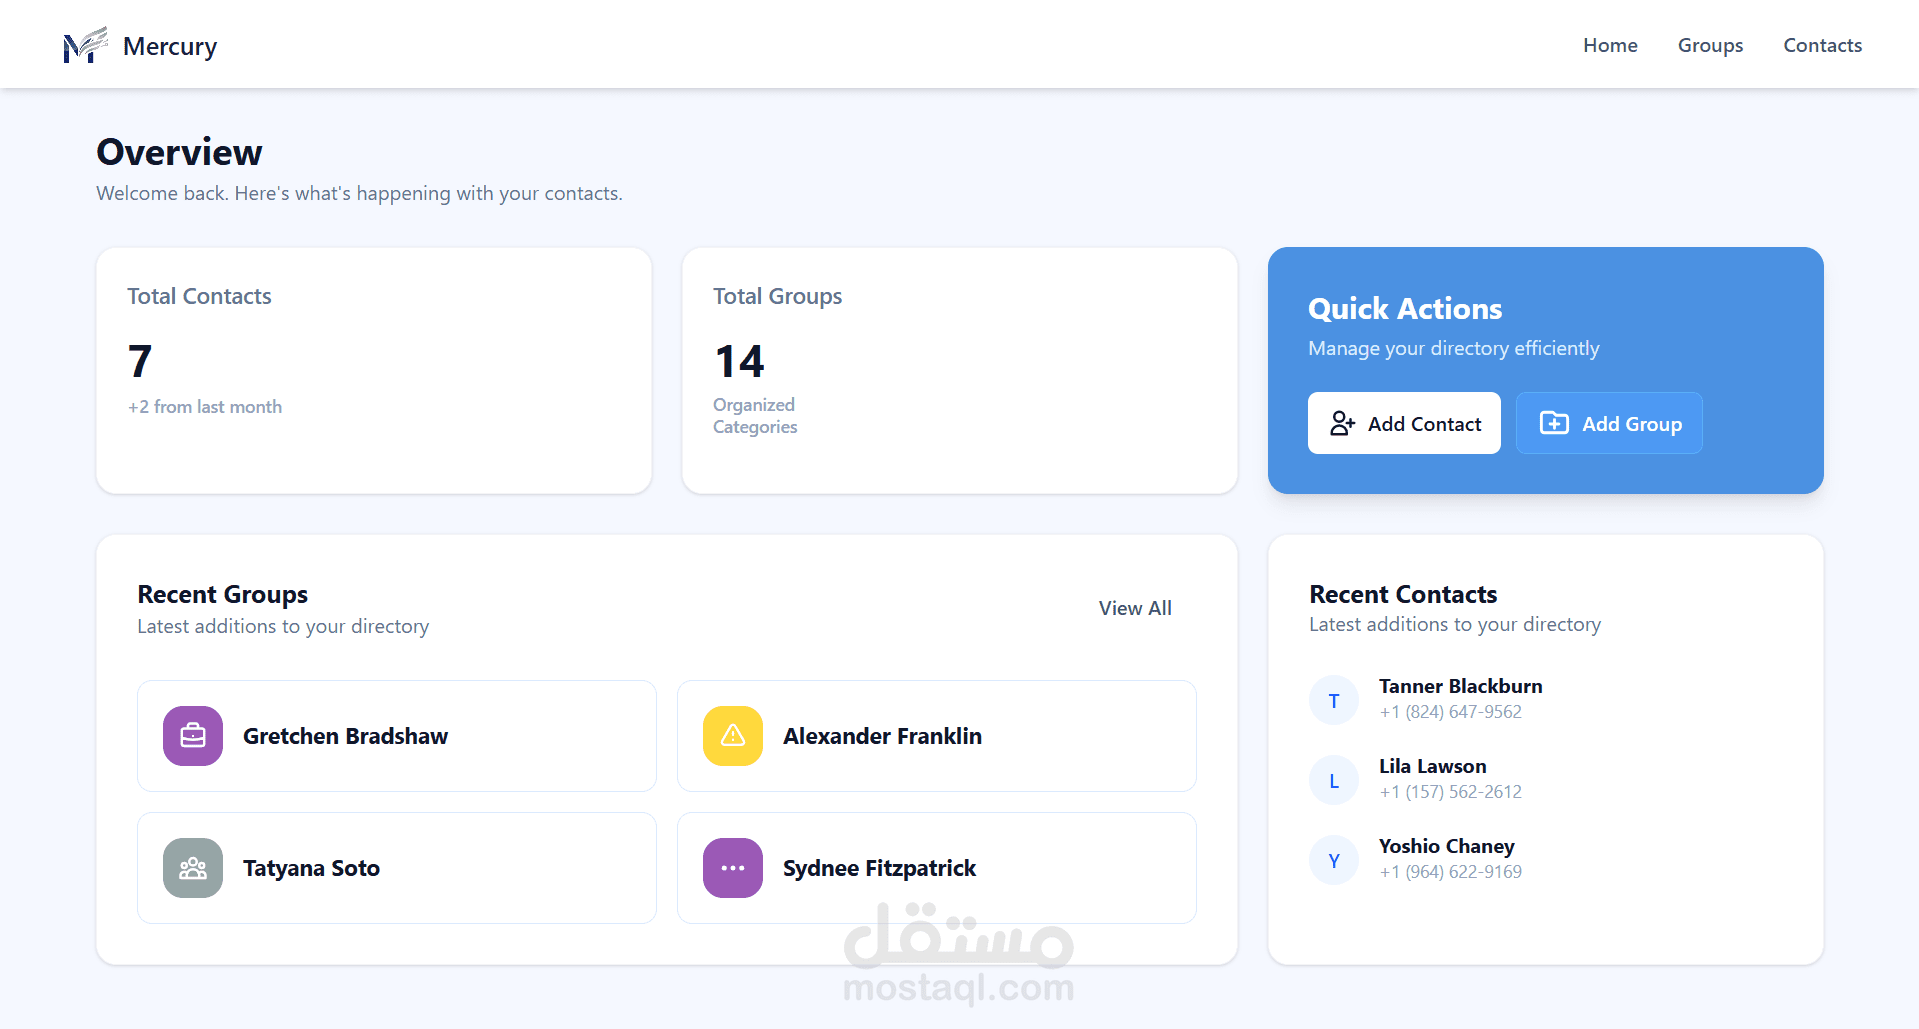
Task: Click 'Manage your directory efficiently' subtitle
Action: click(x=1453, y=348)
